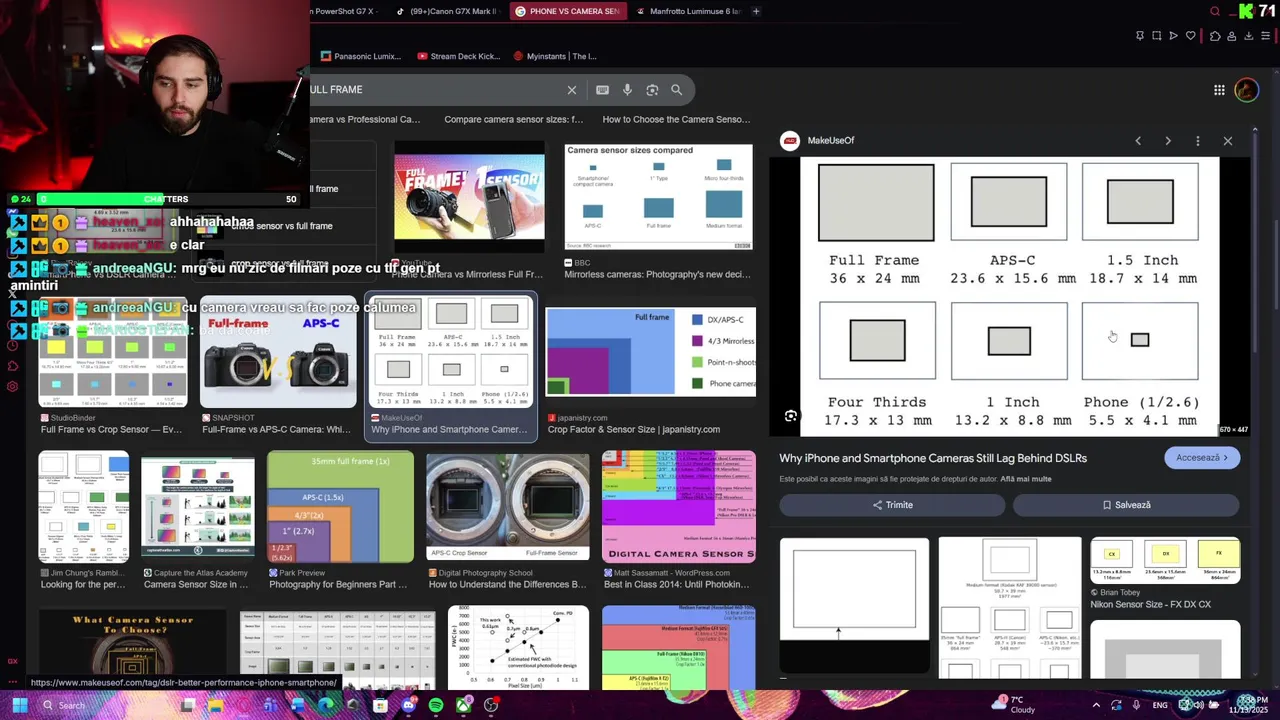Search by image with Google Lens icon
Screen dimensions: 1280x720
coord(652,90)
